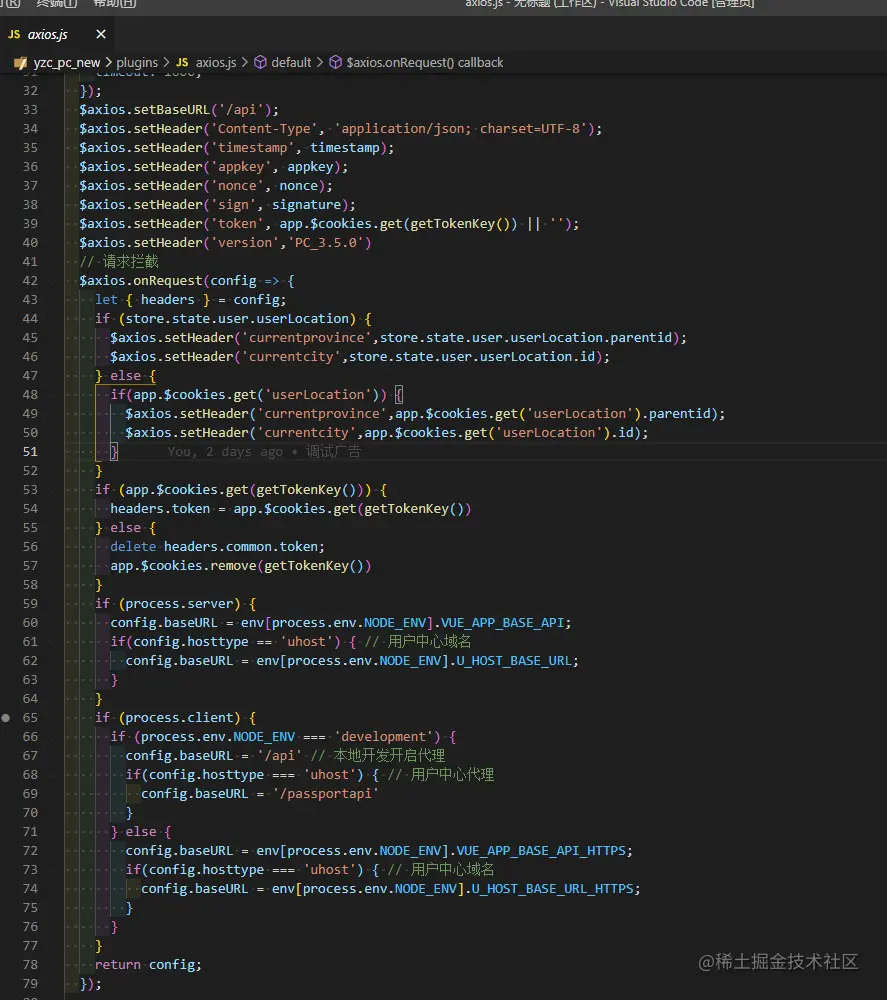Click 'VUE_APP_BASE_API' on line 60
Screen dimensions: 887x1000
pyautogui.click(x=502, y=622)
